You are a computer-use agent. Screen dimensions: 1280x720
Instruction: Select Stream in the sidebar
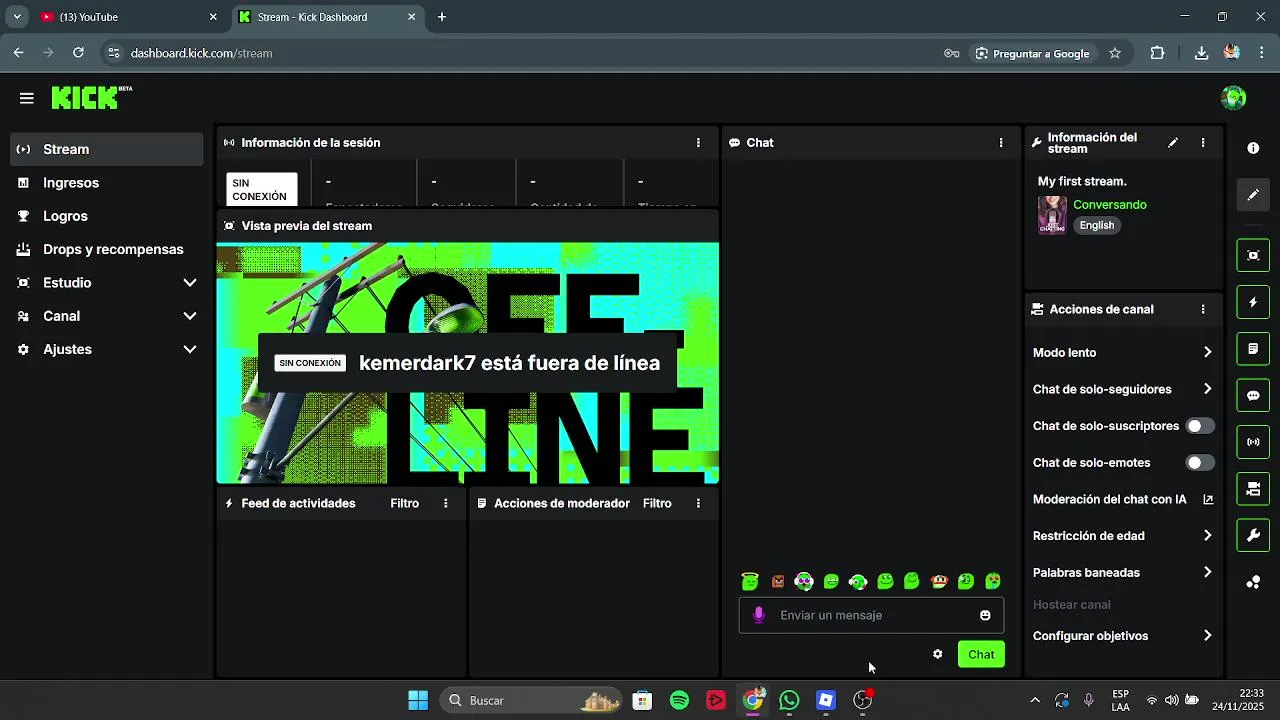click(108, 149)
